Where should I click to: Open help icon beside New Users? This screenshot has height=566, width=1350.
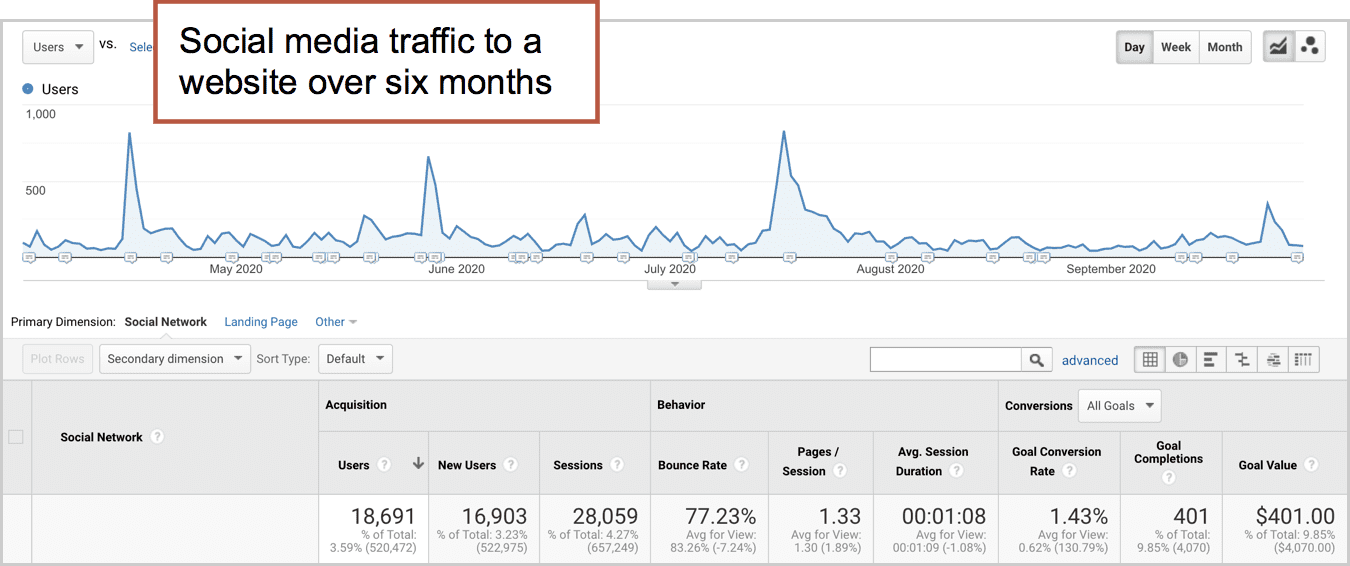pyautogui.click(x=511, y=465)
